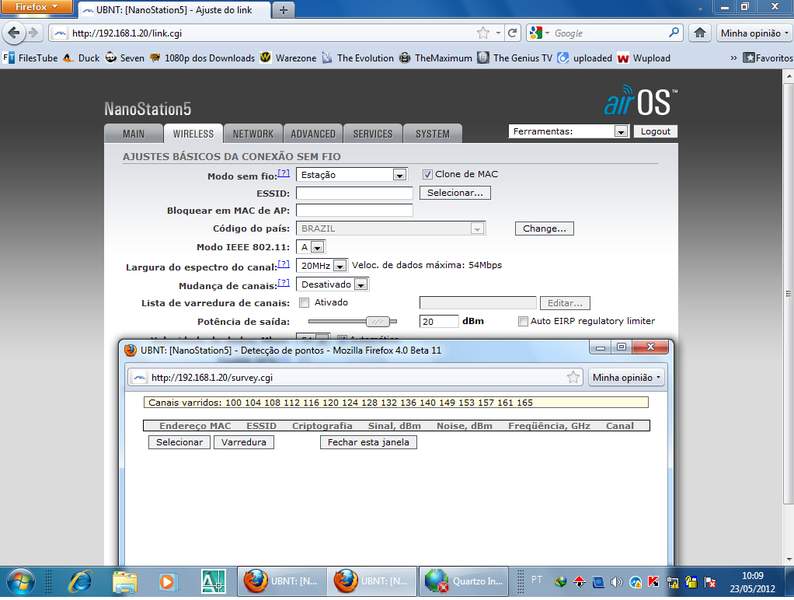Click the browser back arrow button

pos(14,33)
